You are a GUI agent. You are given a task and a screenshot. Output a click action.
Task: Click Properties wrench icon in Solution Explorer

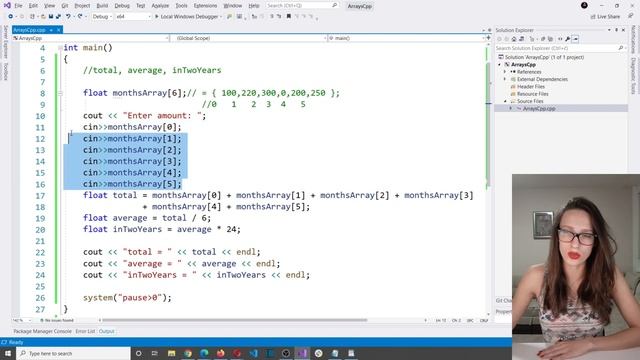(x=567, y=39)
